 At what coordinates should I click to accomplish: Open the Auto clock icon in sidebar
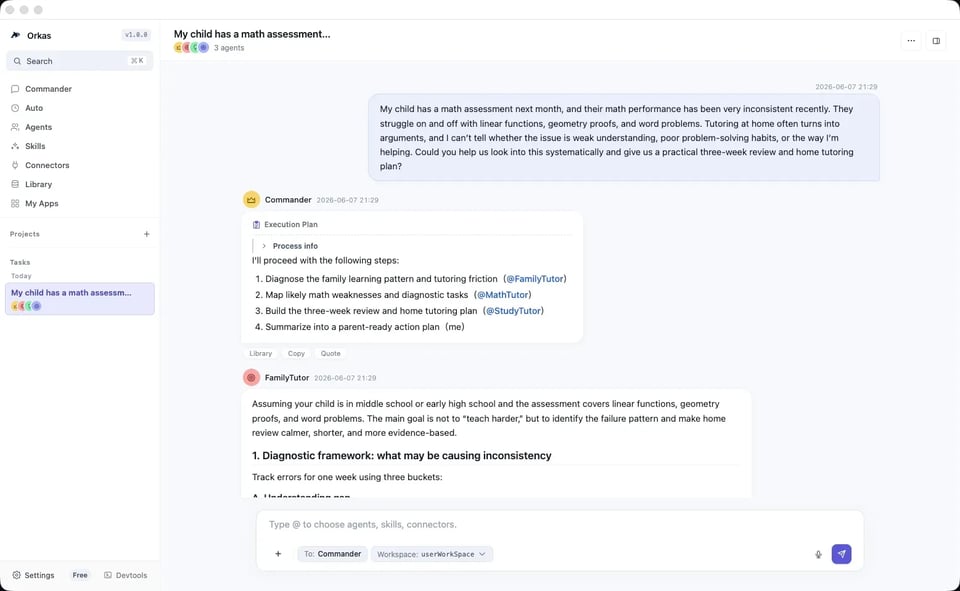pyautogui.click(x=15, y=108)
